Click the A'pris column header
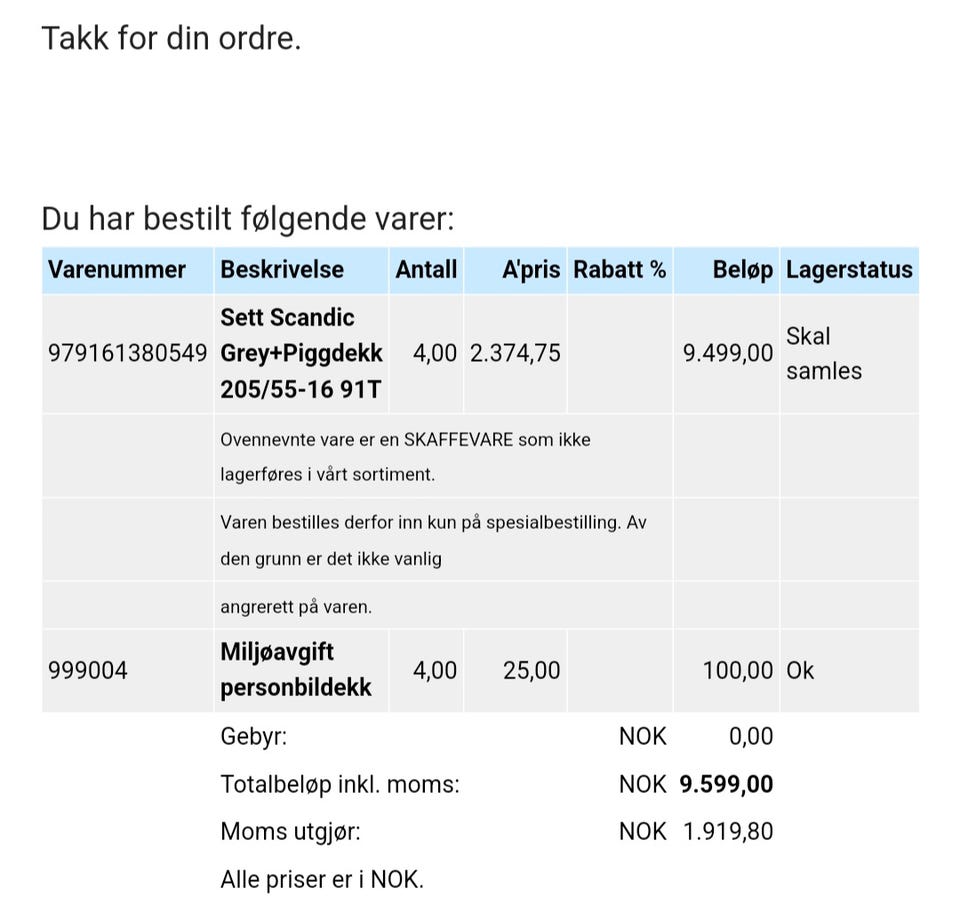The width and height of the screenshot is (960, 921). click(x=531, y=270)
